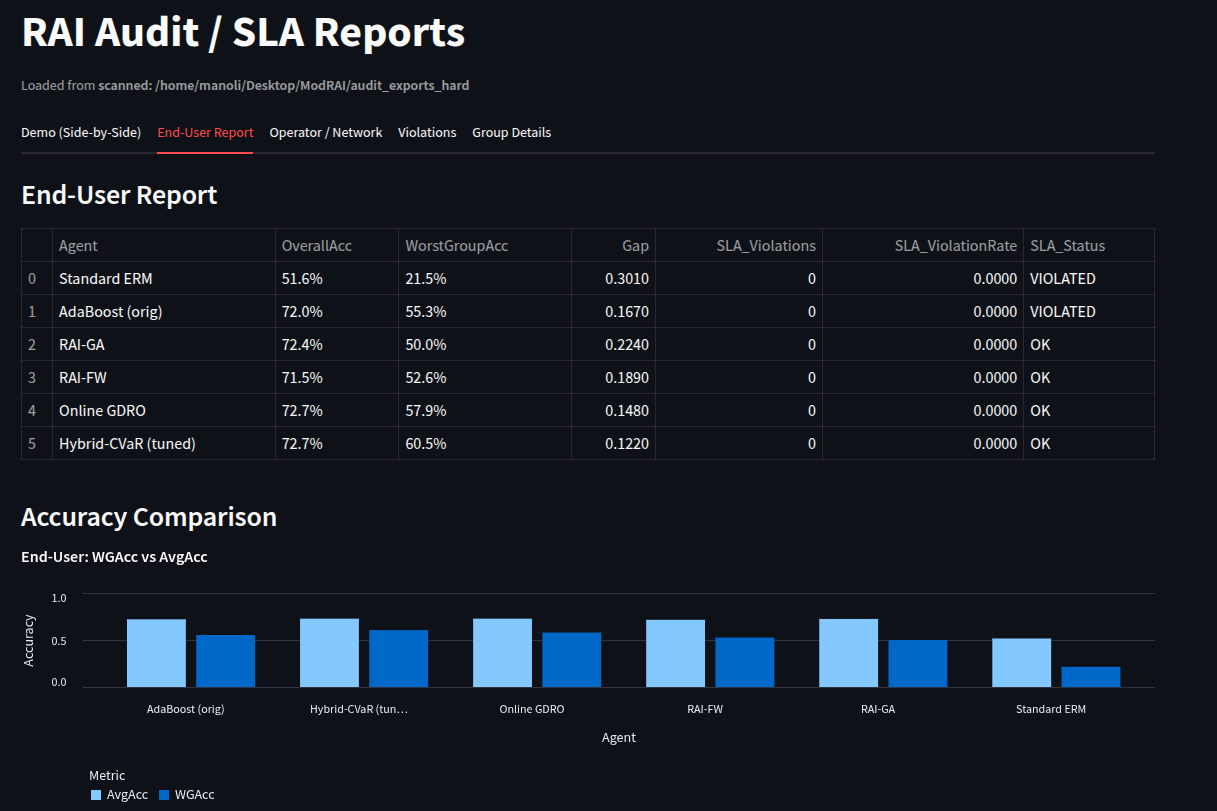Image resolution: width=1217 pixels, height=811 pixels.
Task: Click the Gap column header
Action: point(636,246)
